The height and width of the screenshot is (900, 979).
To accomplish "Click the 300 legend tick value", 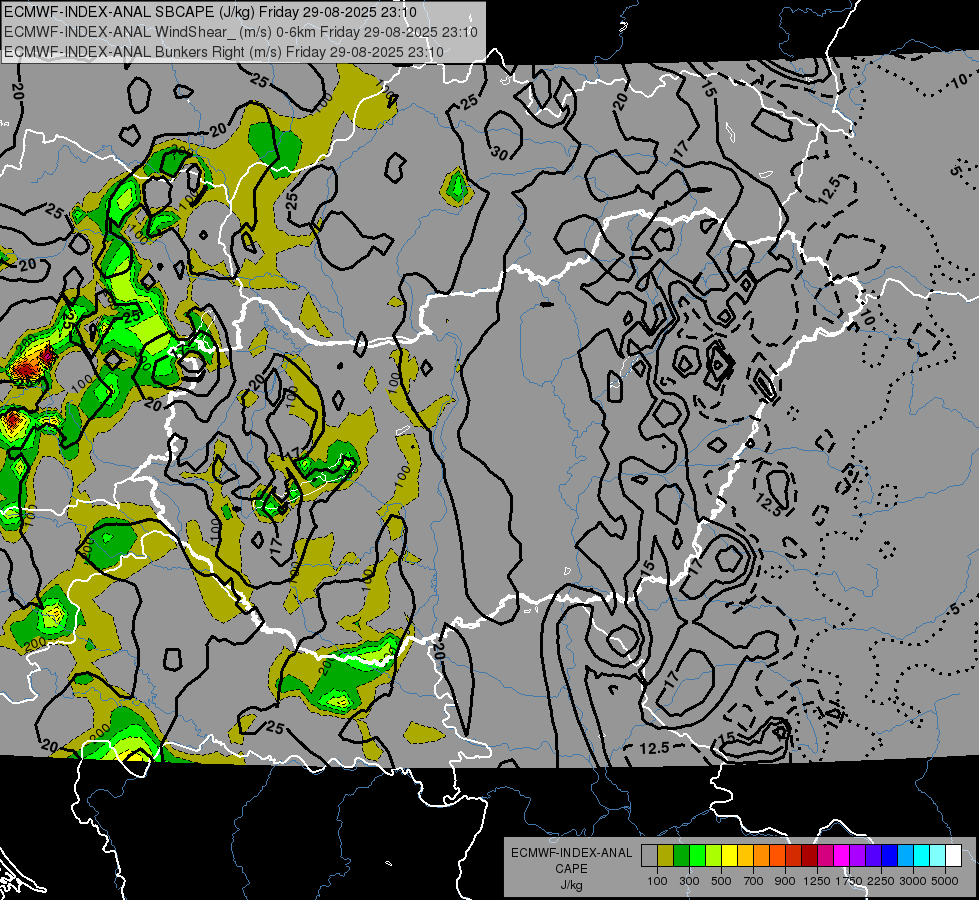I will click(689, 881).
